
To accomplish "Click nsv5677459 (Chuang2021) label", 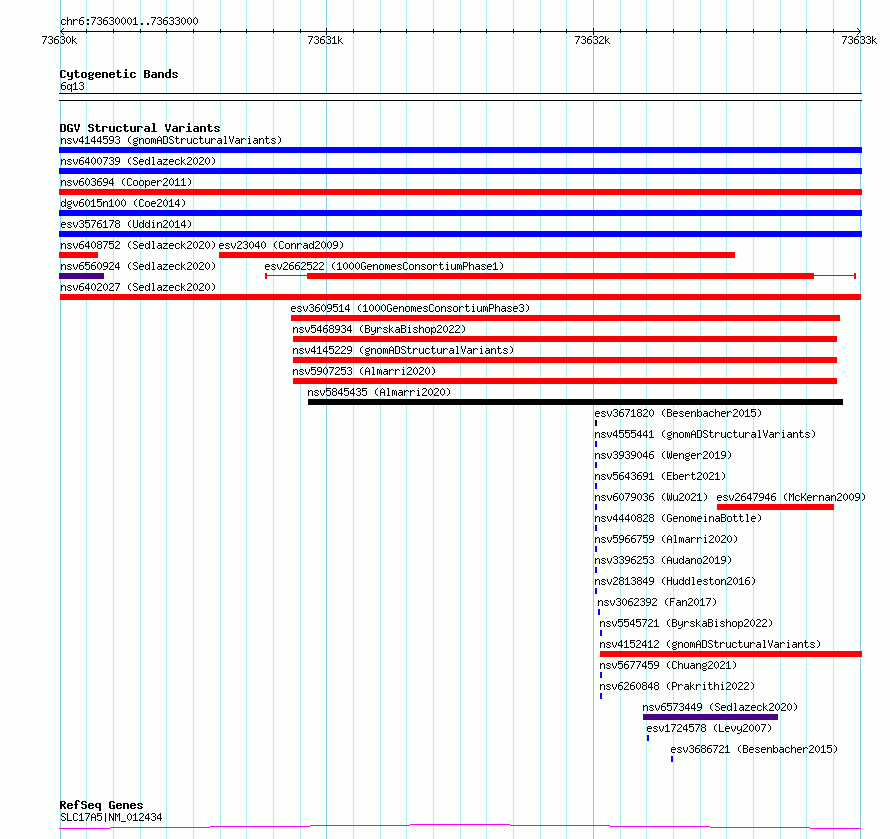I will [x=668, y=665].
